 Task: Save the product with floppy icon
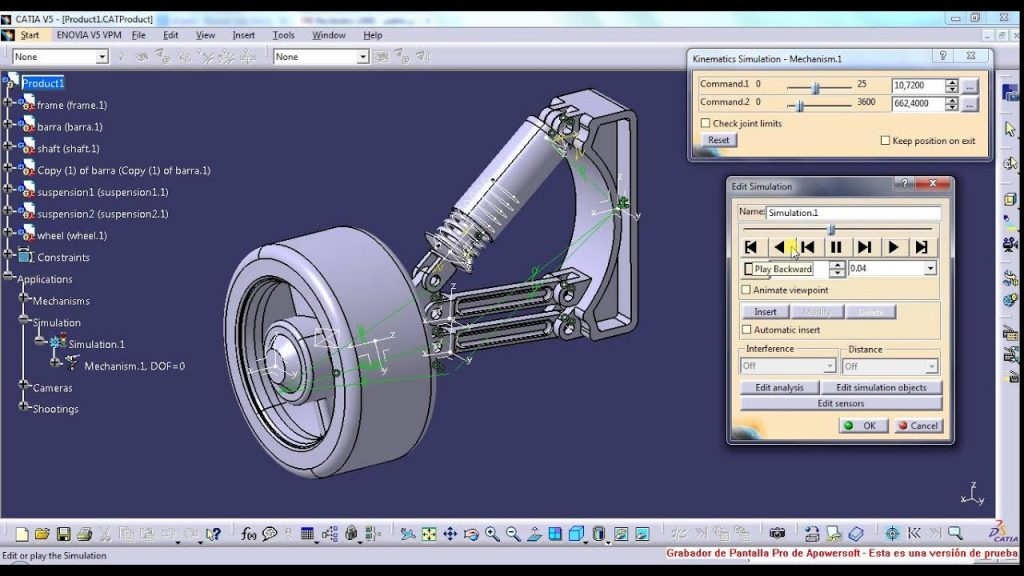[63, 534]
